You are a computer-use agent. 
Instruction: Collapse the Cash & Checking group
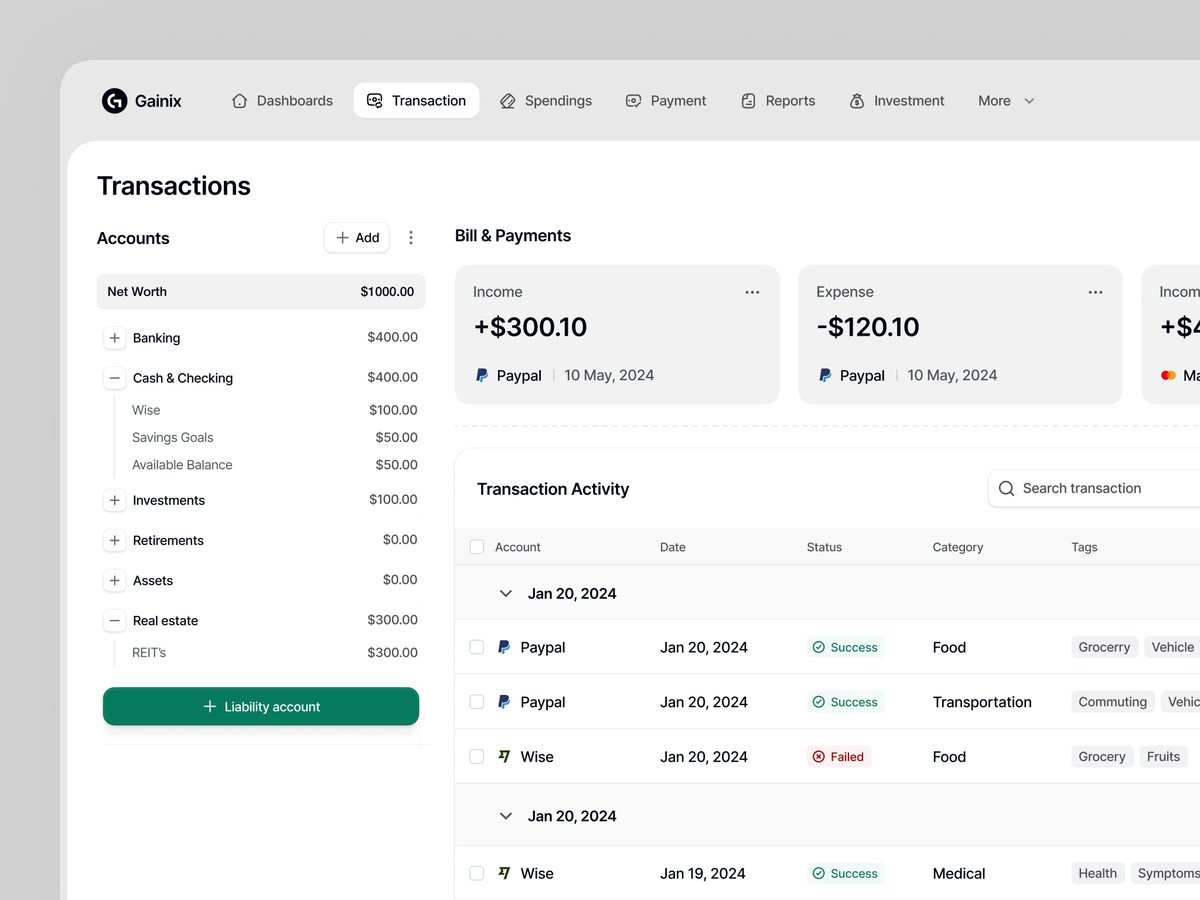coord(114,378)
